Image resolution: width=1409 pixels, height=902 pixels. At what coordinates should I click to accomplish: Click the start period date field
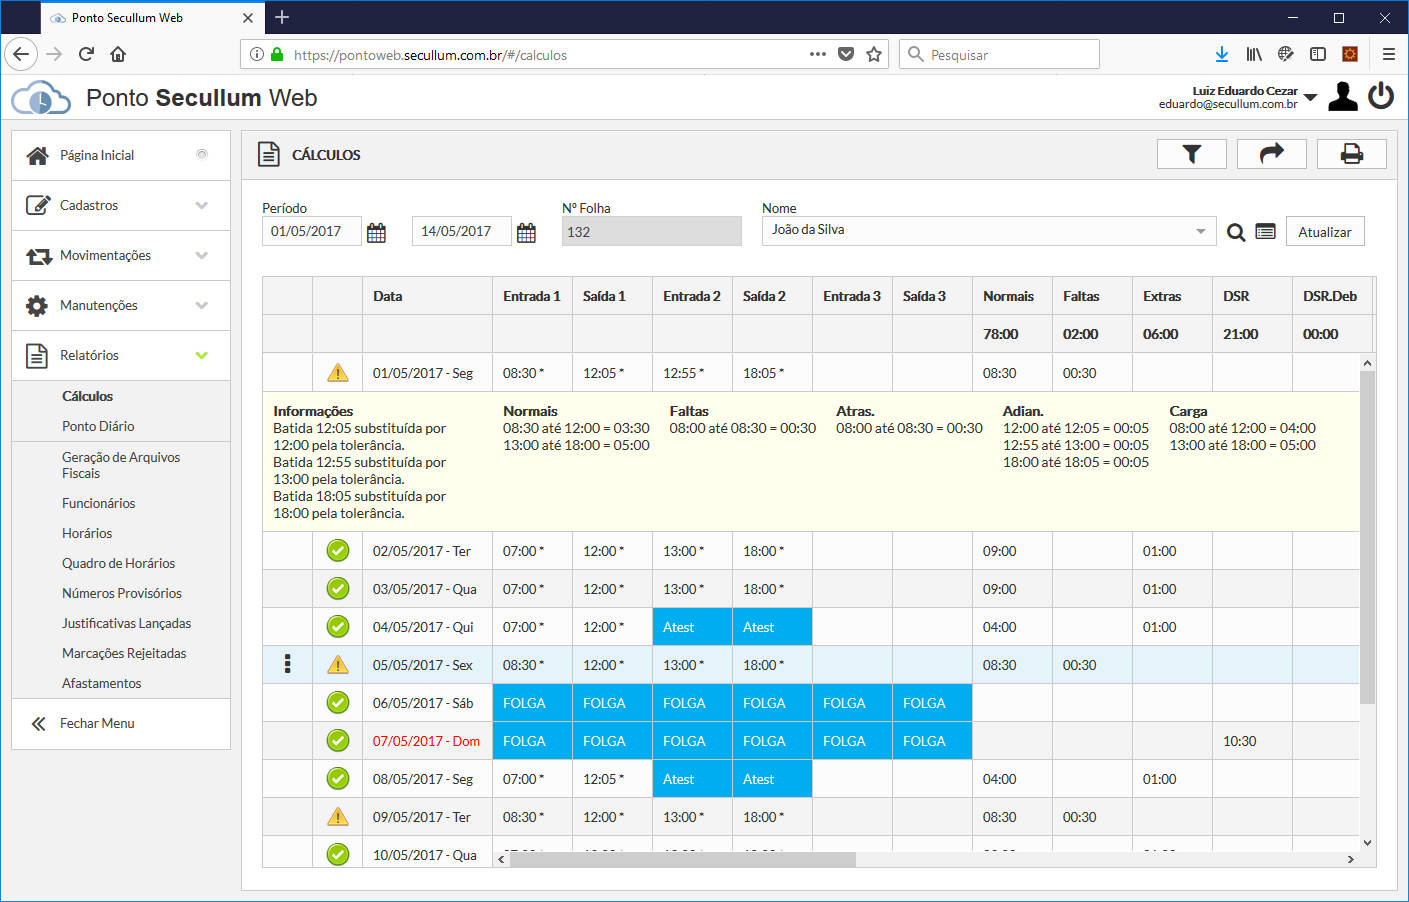pyautogui.click(x=311, y=231)
